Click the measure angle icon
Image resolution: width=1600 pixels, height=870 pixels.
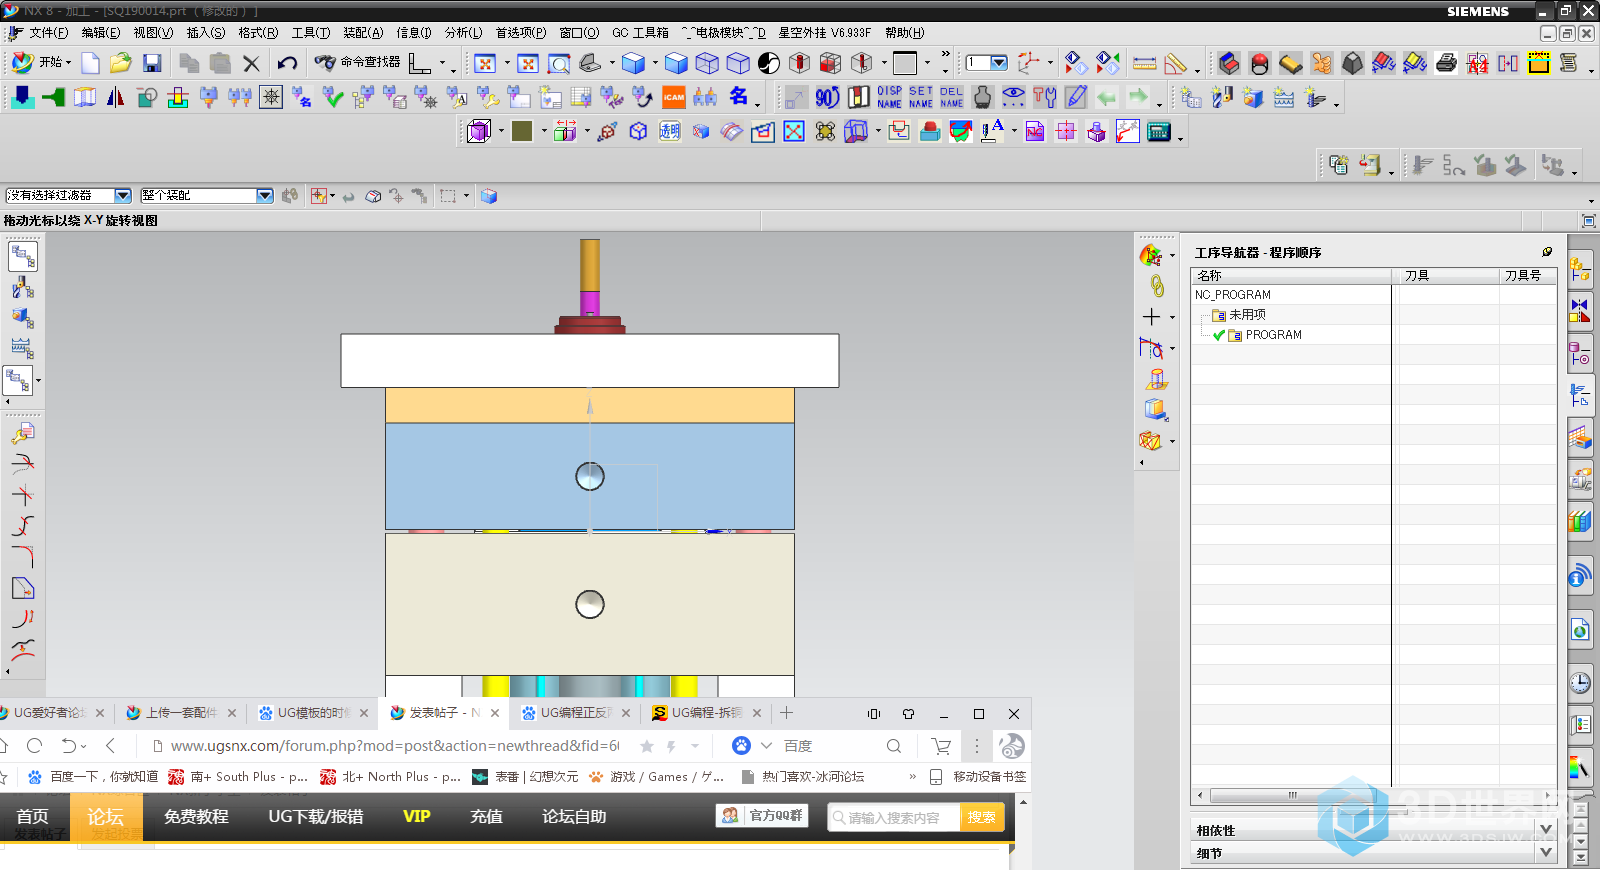[1176, 64]
